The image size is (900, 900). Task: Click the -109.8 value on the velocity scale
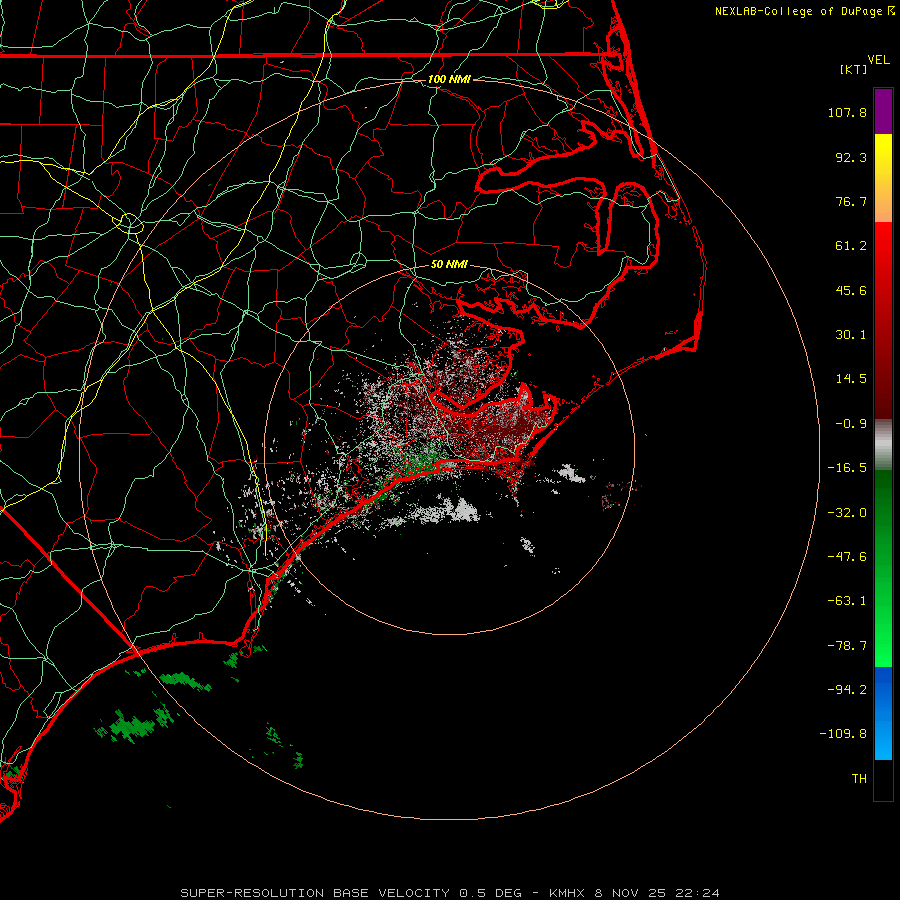click(843, 734)
